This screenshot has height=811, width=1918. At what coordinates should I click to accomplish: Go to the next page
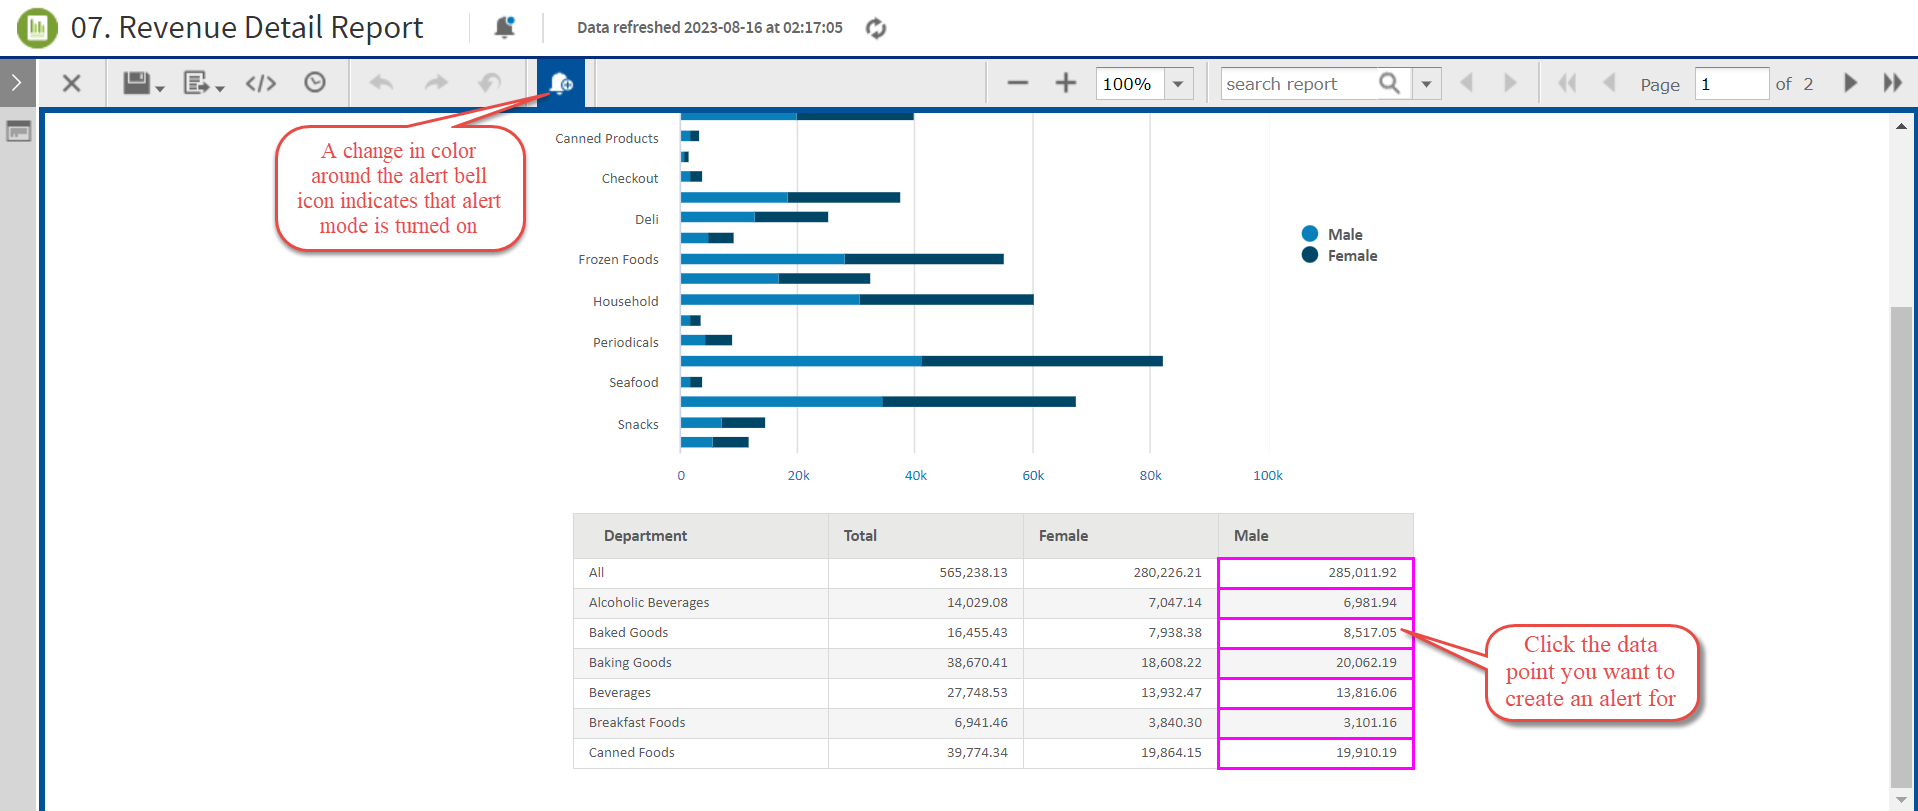pos(1850,83)
